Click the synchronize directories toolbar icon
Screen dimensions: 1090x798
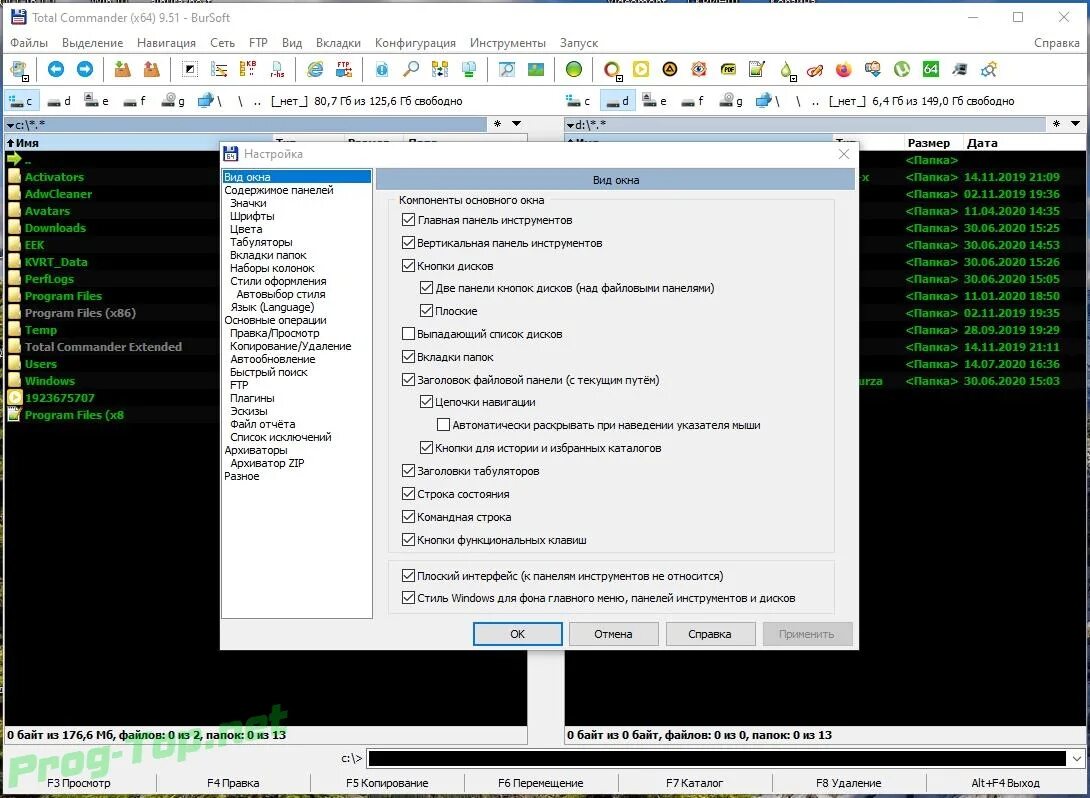click(440, 69)
